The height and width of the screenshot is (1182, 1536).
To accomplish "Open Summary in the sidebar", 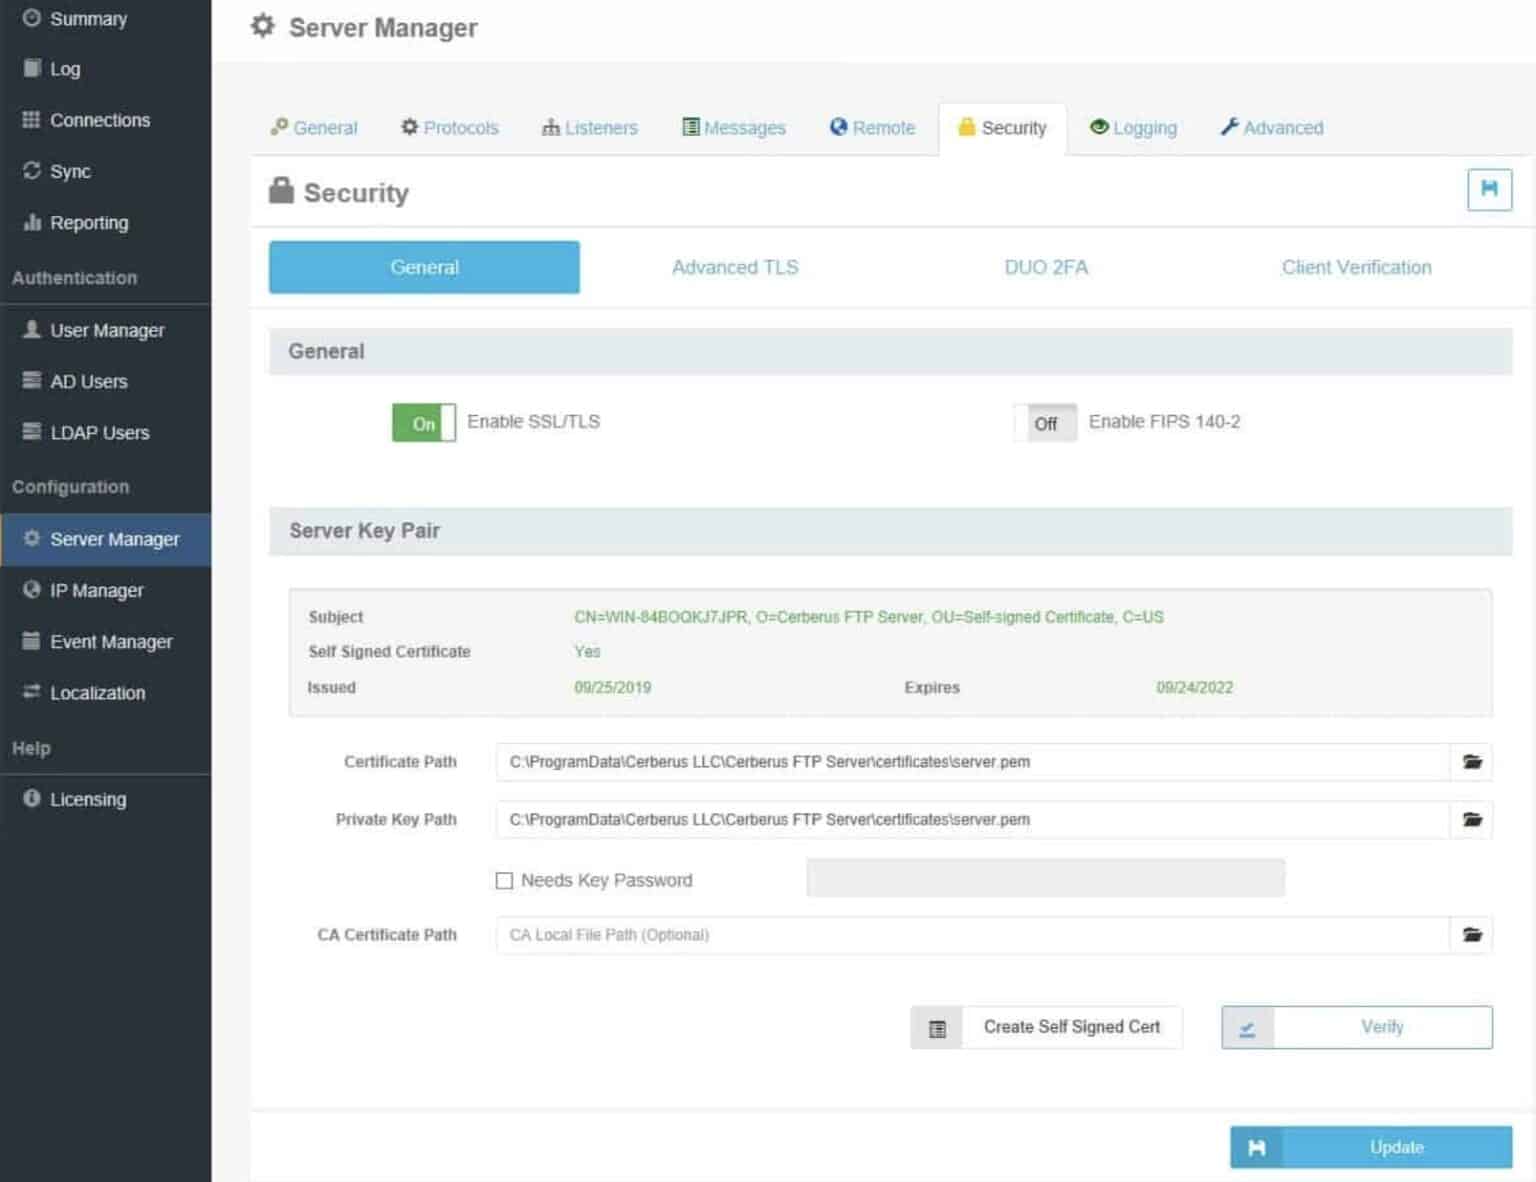I will tap(88, 19).
